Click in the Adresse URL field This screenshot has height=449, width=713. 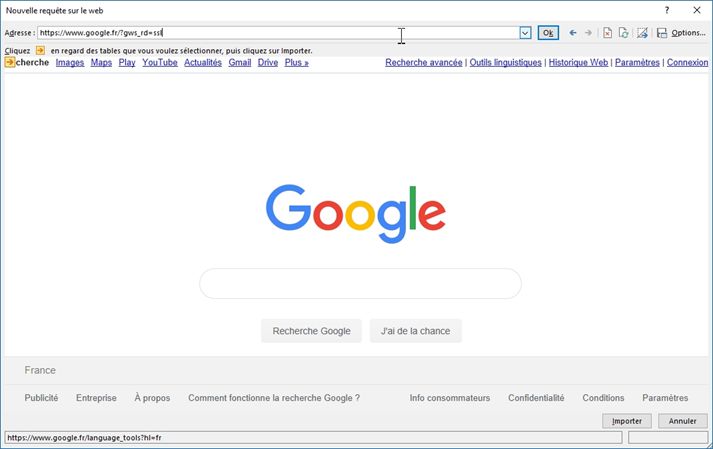278,33
